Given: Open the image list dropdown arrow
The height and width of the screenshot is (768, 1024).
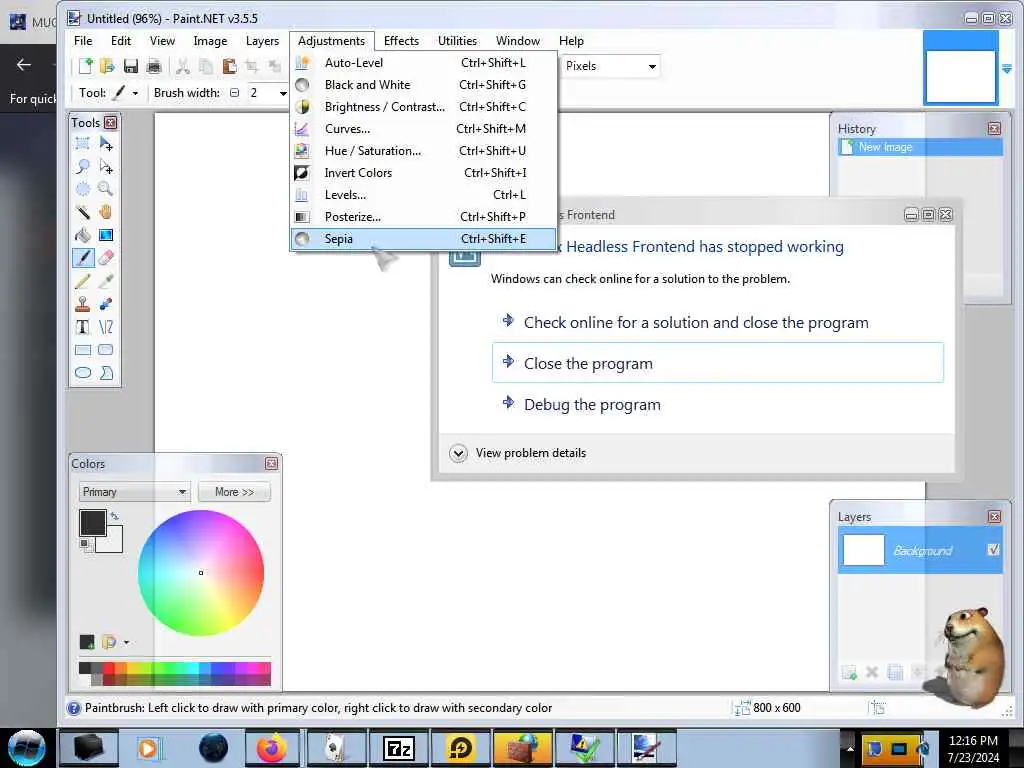Looking at the screenshot, I should 1007,69.
